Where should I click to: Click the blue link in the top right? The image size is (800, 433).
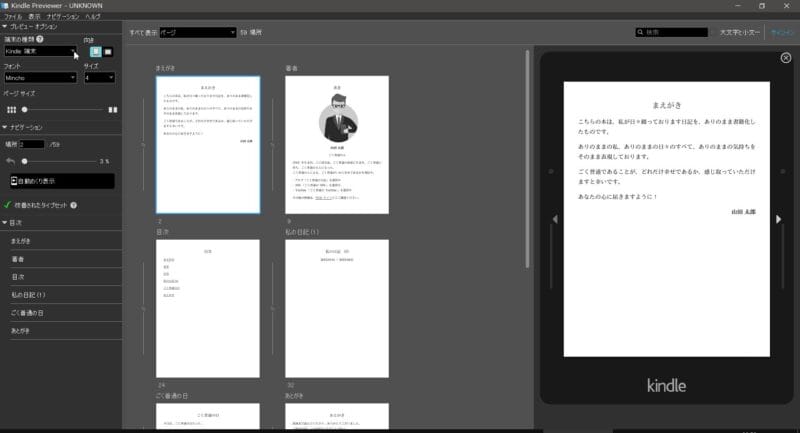coord(782,32)
